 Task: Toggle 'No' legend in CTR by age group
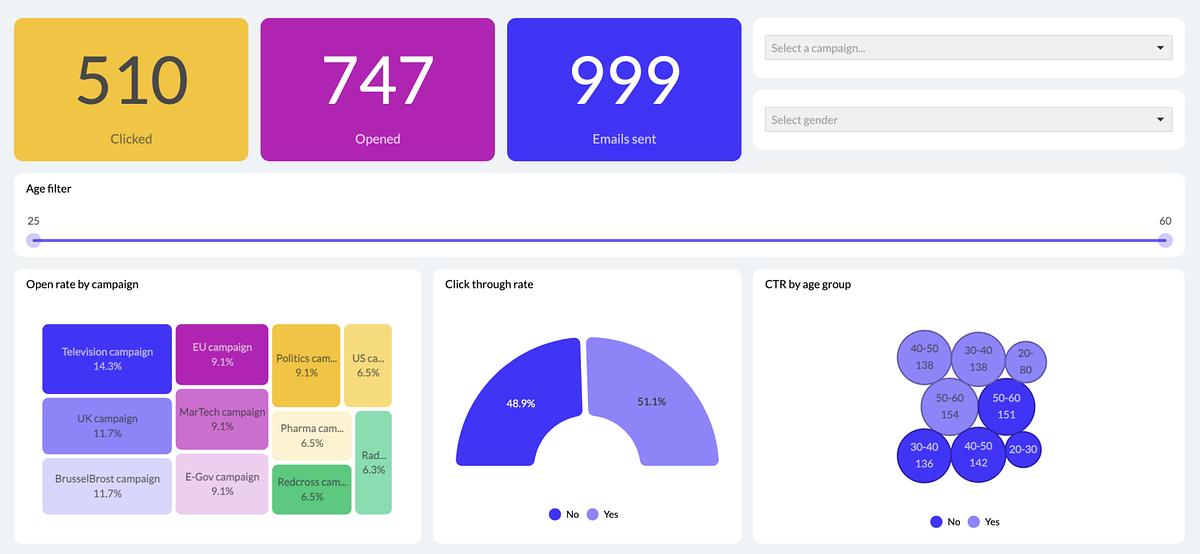945,522
